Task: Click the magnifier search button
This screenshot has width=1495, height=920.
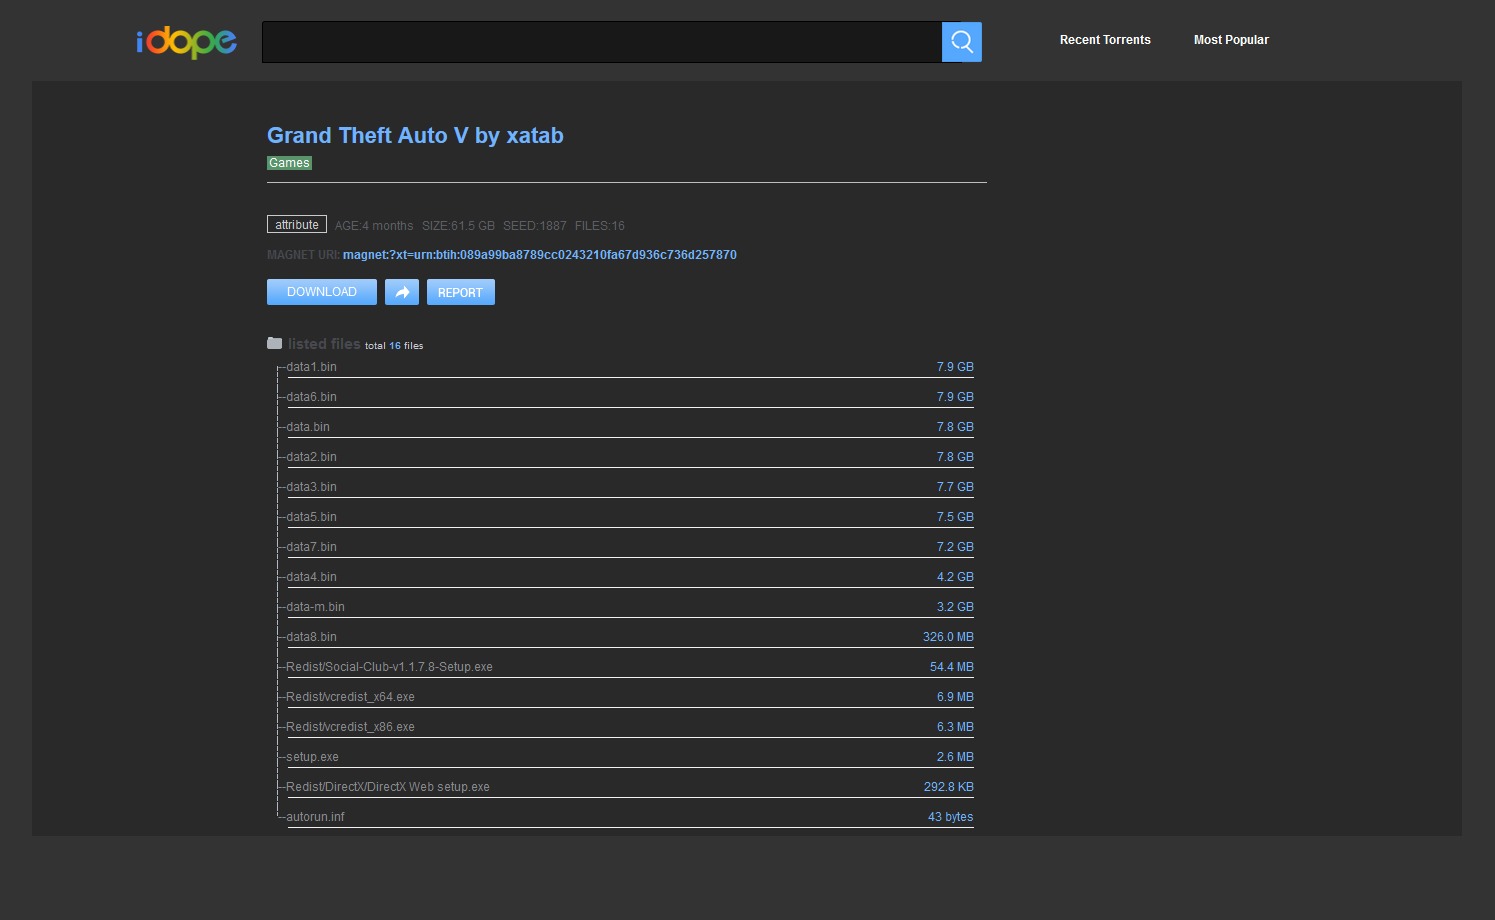Action: [962, 42]
